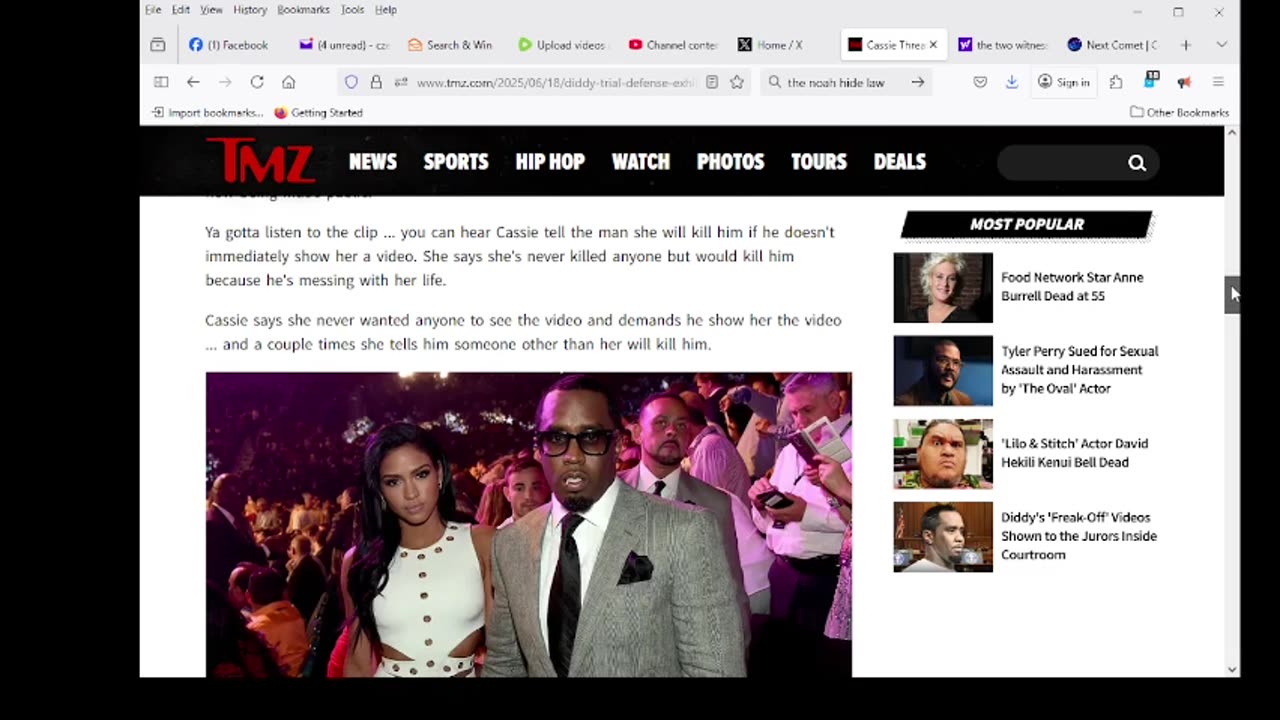
Task: Open a new tab with plus button
Action: point(1186,45)
